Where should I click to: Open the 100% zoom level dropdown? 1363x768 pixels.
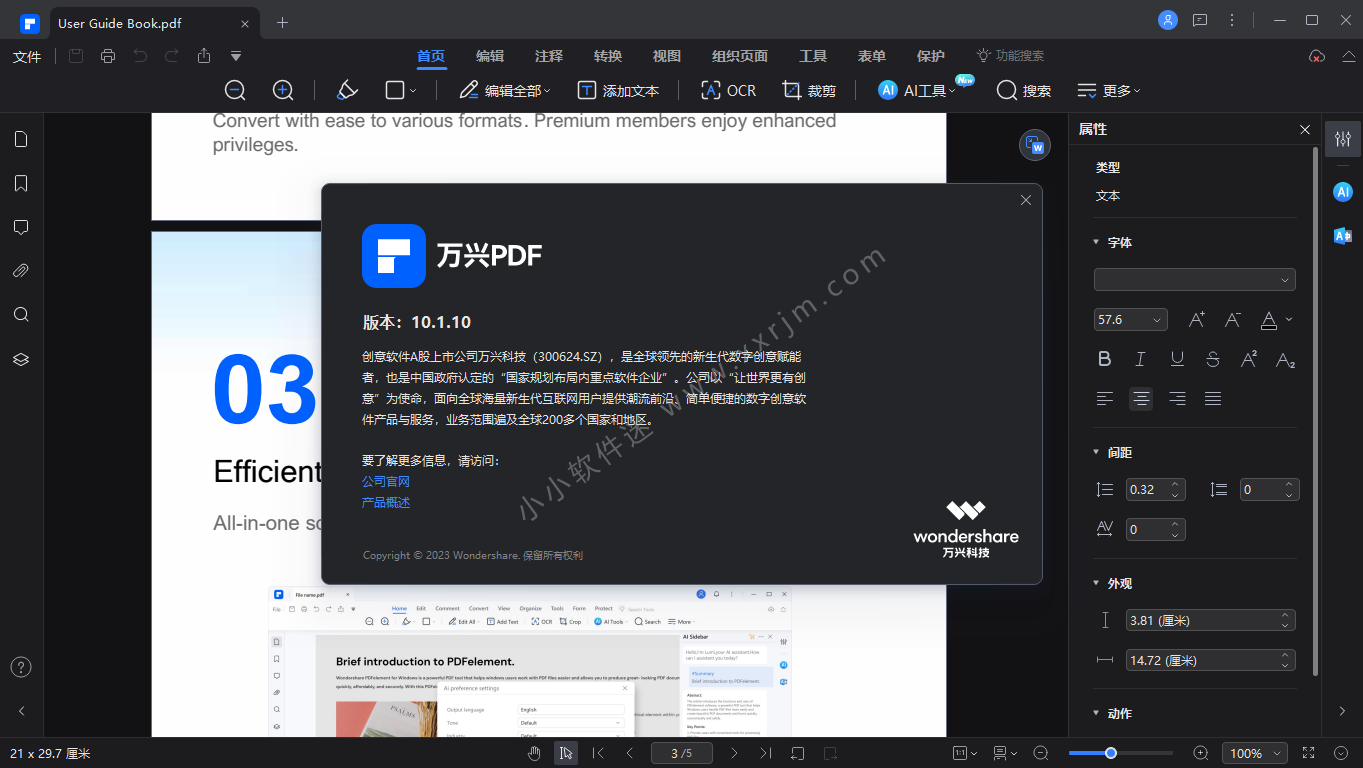tap(1254, 753)
